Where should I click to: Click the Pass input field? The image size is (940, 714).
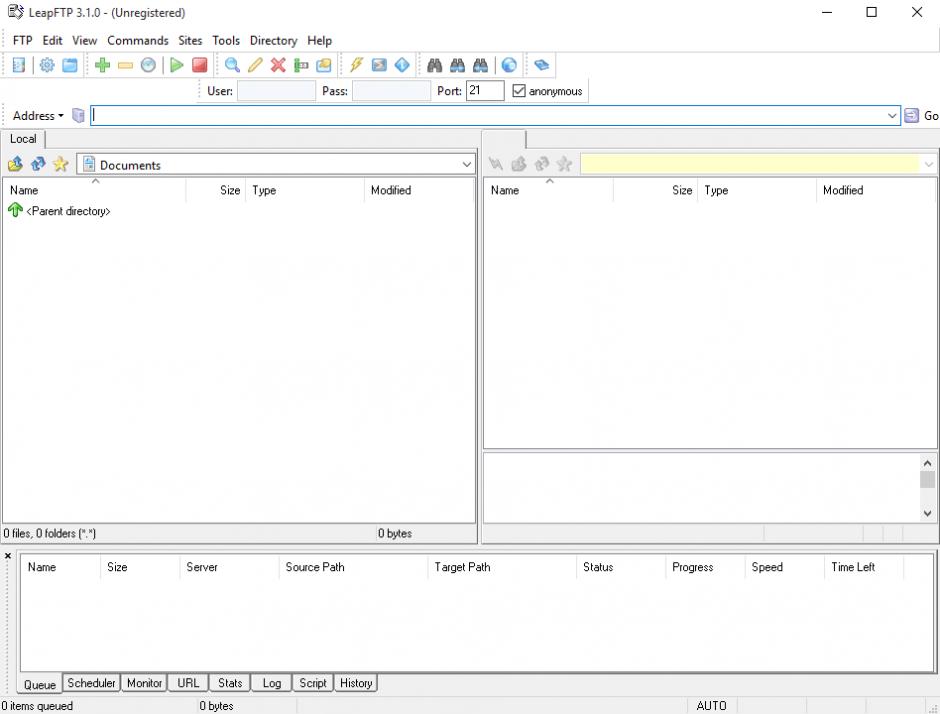point(391,91)
